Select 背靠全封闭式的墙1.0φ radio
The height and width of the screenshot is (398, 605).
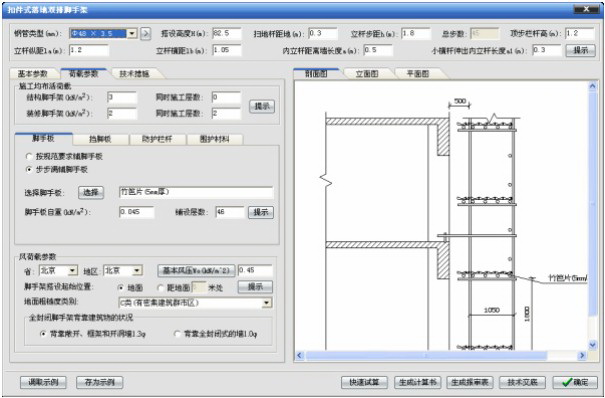(x=177, y=334)
